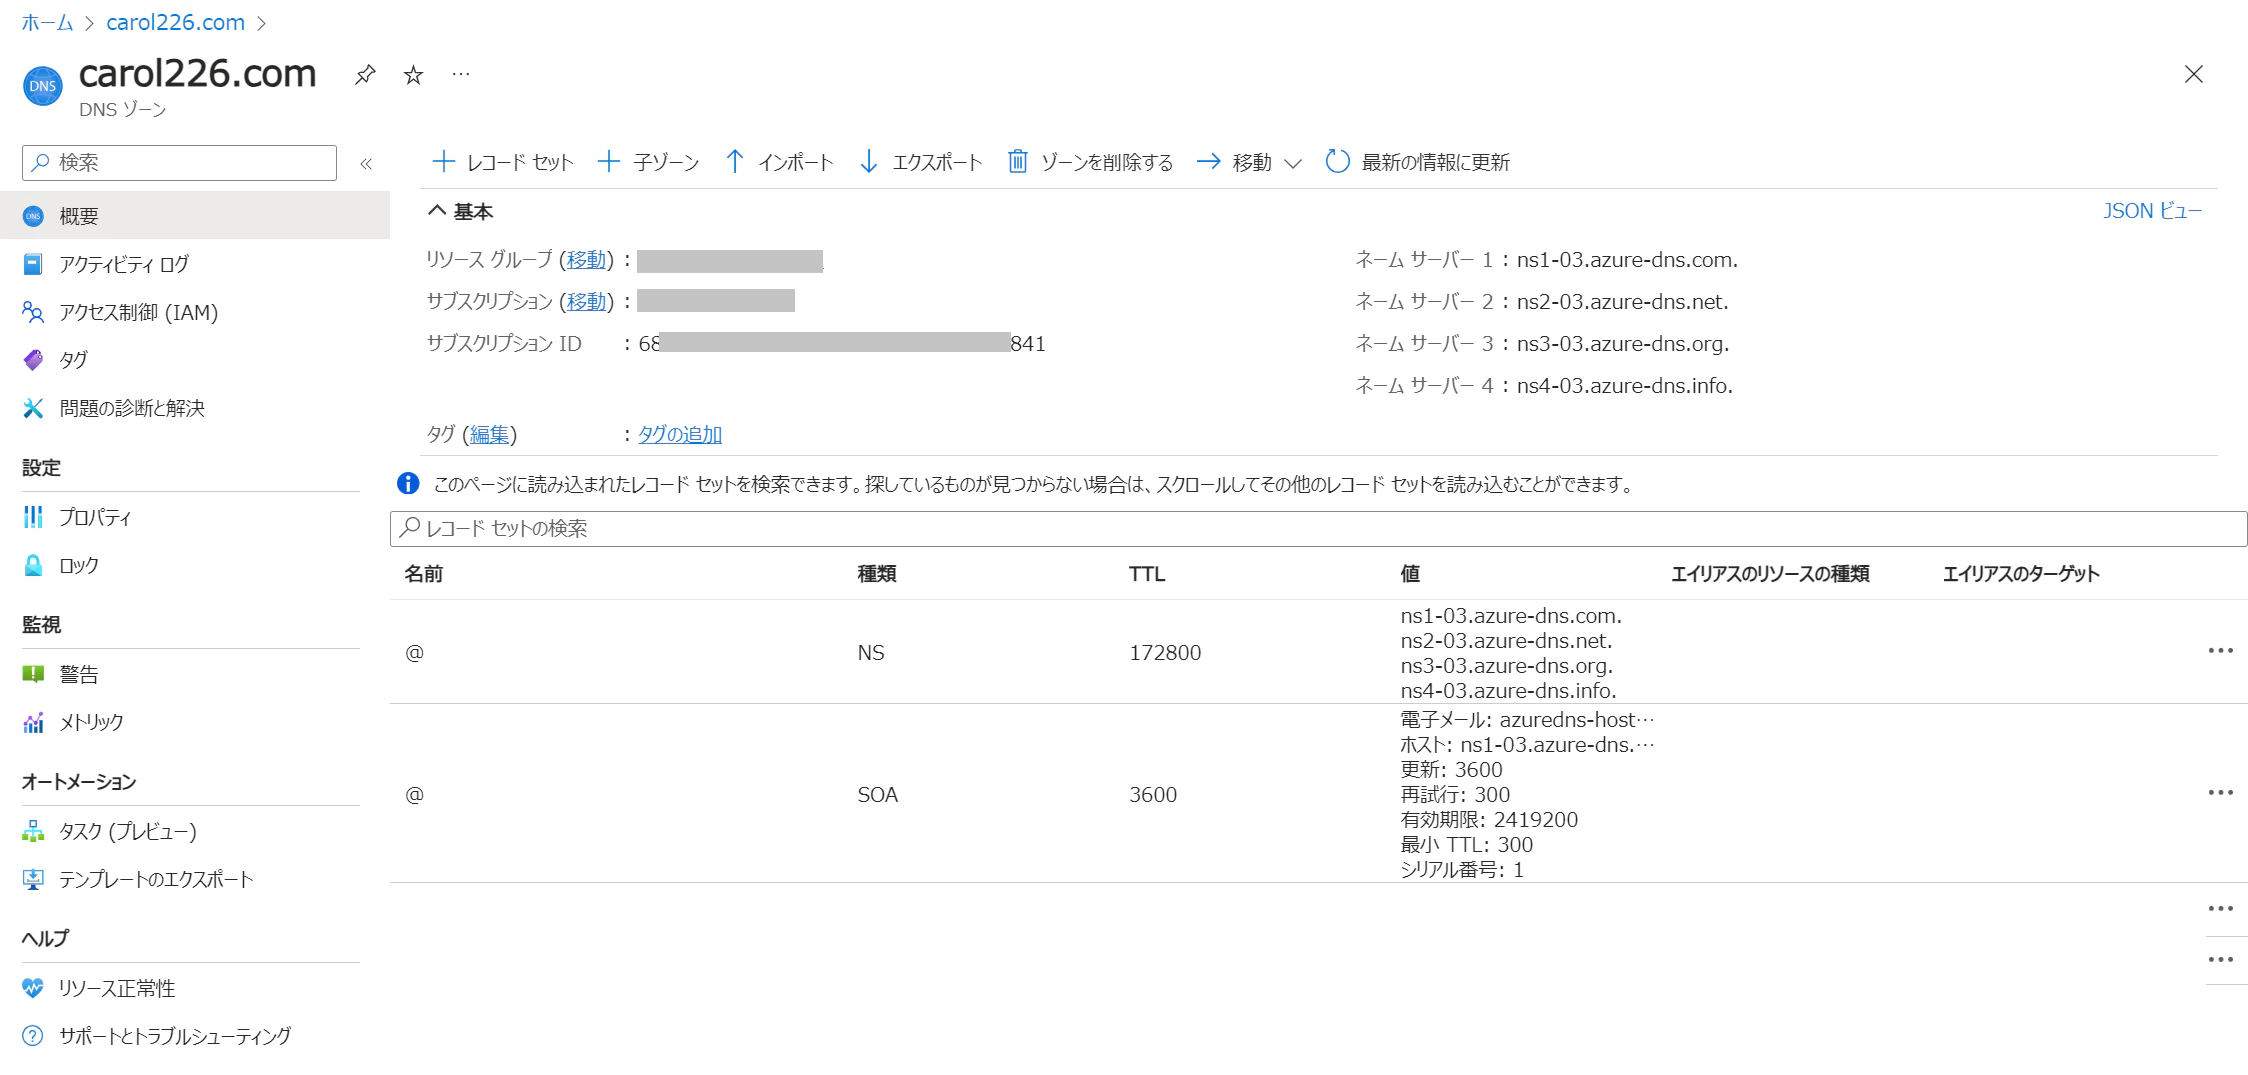This screenshot has width=2248, height=1075.
Task: Refresh with 最新の情報に更新
Action: pyautogui.click(x=1417, y=162)
